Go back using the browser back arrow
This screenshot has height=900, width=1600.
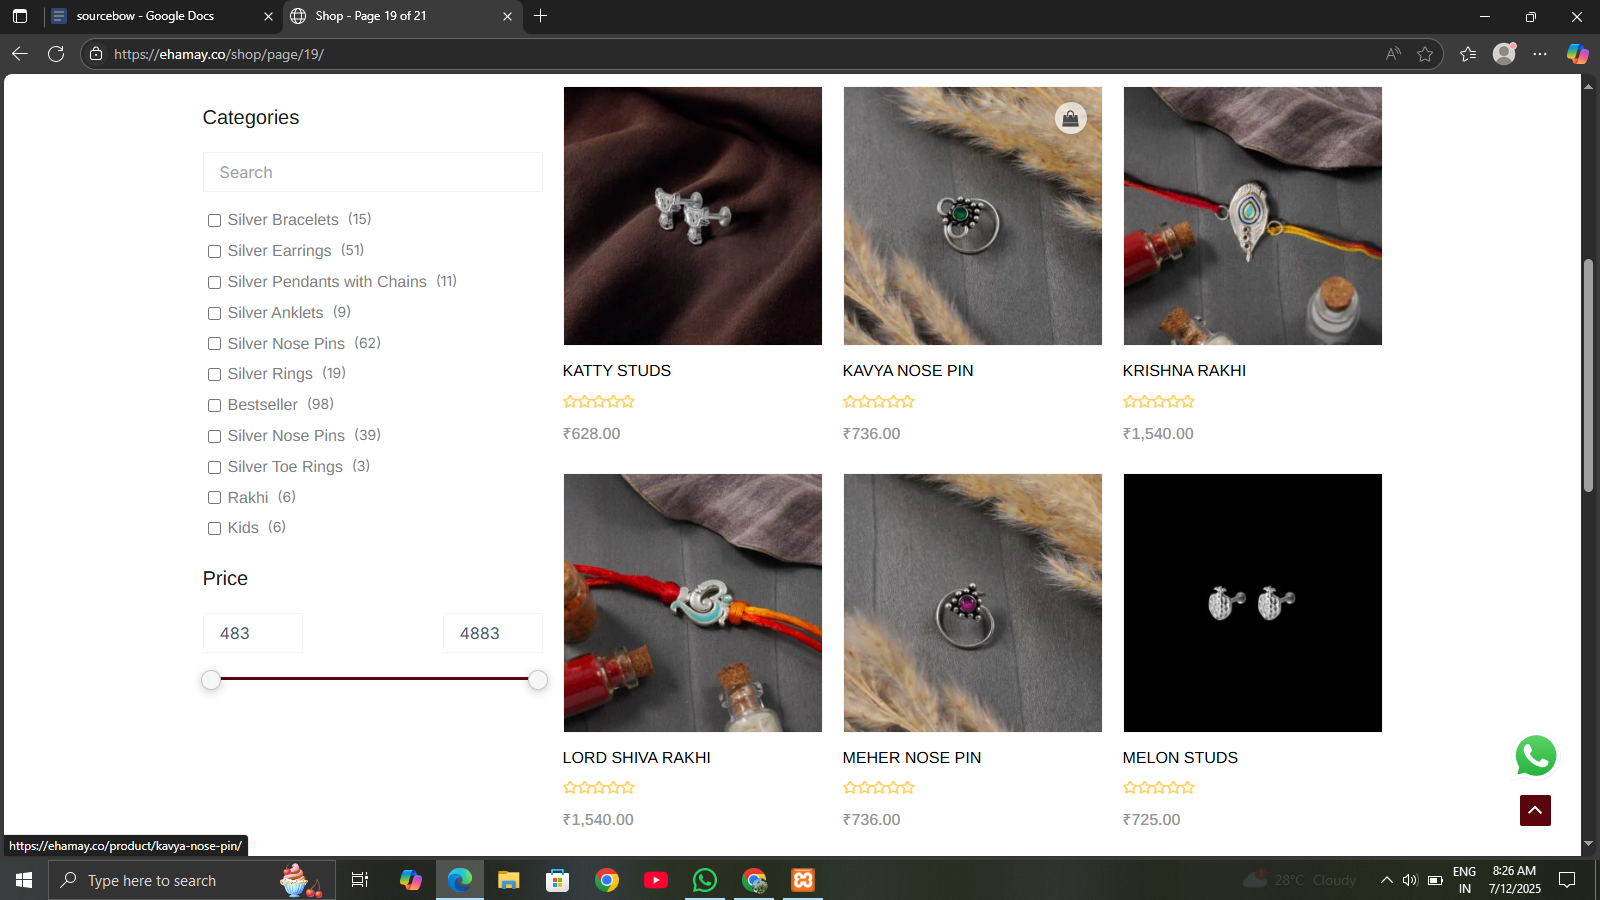(19, 54)
